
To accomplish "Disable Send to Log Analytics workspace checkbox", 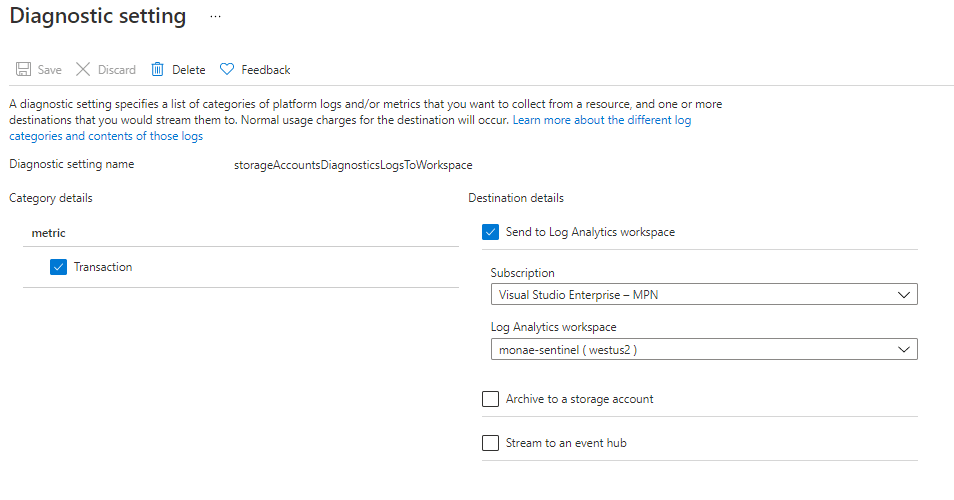I will [490, 232].
